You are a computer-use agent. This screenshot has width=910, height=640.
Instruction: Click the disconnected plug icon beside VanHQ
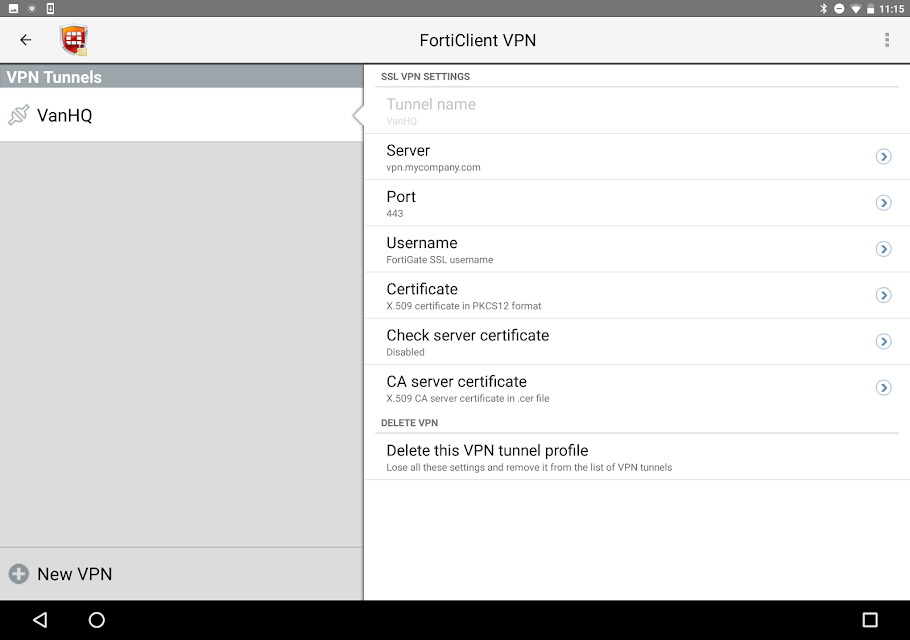[x=19, y=115]
